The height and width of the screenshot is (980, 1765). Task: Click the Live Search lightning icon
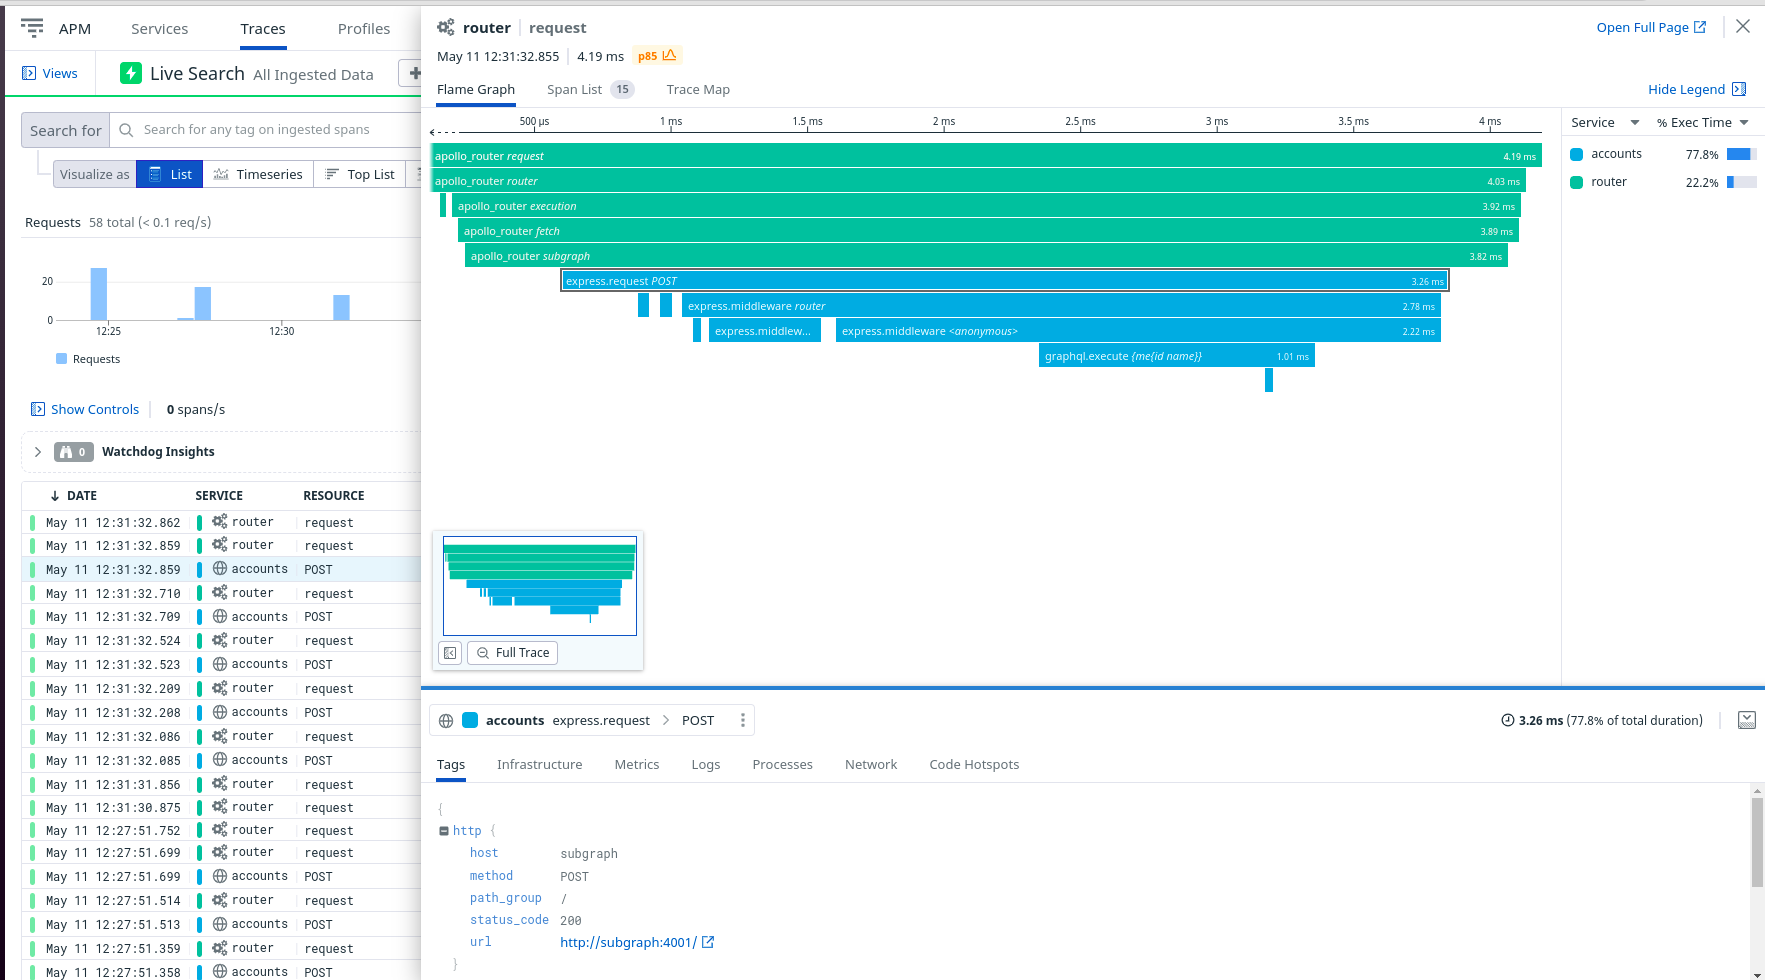click(131, 73)
